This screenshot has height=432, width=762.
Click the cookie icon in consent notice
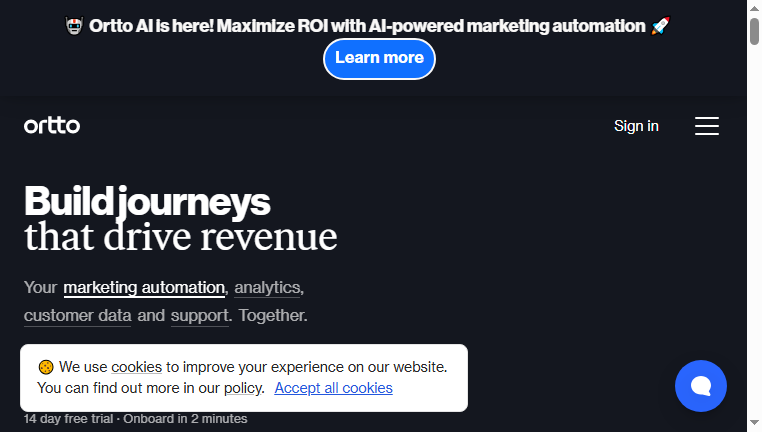(46, 367)
